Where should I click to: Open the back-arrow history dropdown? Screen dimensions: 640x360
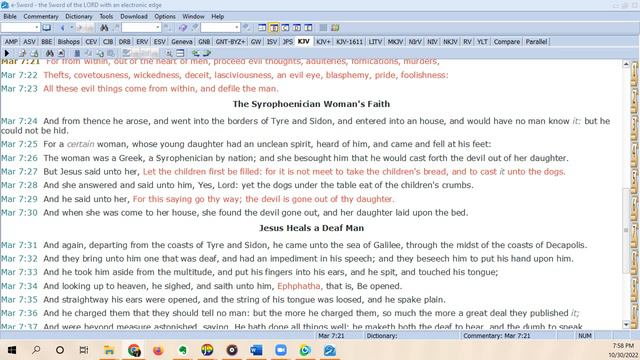click(71, 28)
